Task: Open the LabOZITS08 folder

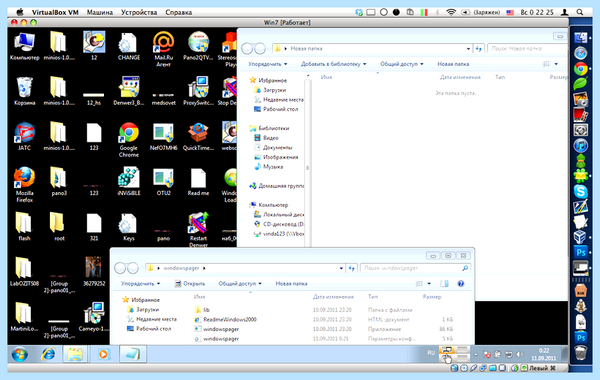Action: click(x=24, y=272)
